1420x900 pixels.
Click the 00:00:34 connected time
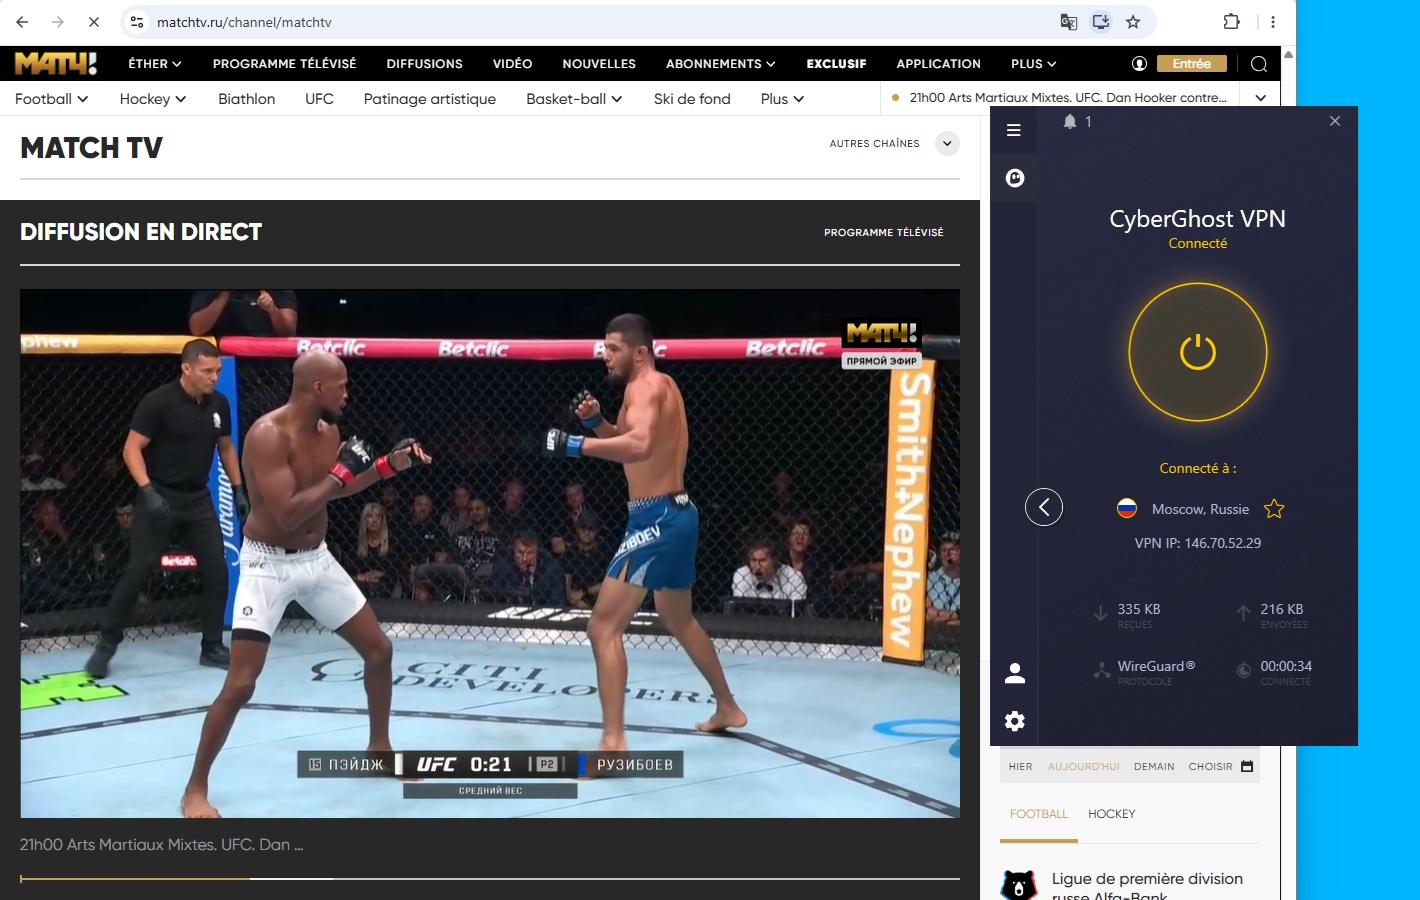point(1286,666)
